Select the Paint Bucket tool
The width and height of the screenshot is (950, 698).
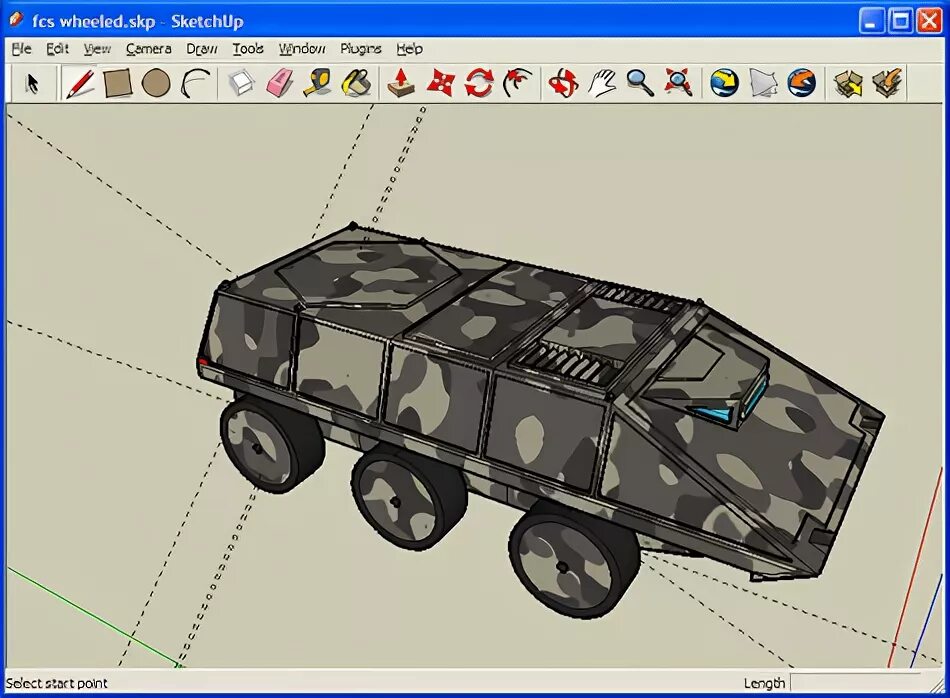coord(356,83)
